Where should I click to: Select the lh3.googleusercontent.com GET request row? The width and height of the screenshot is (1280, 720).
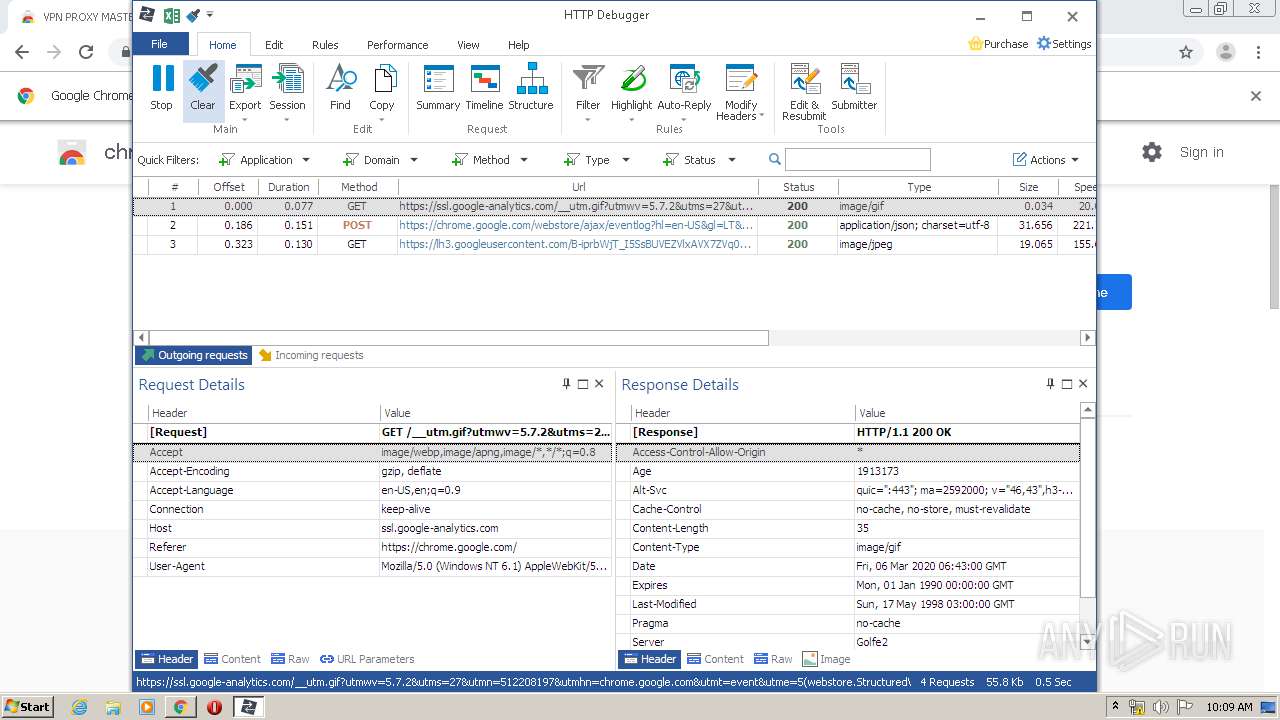tap(614, 244)
